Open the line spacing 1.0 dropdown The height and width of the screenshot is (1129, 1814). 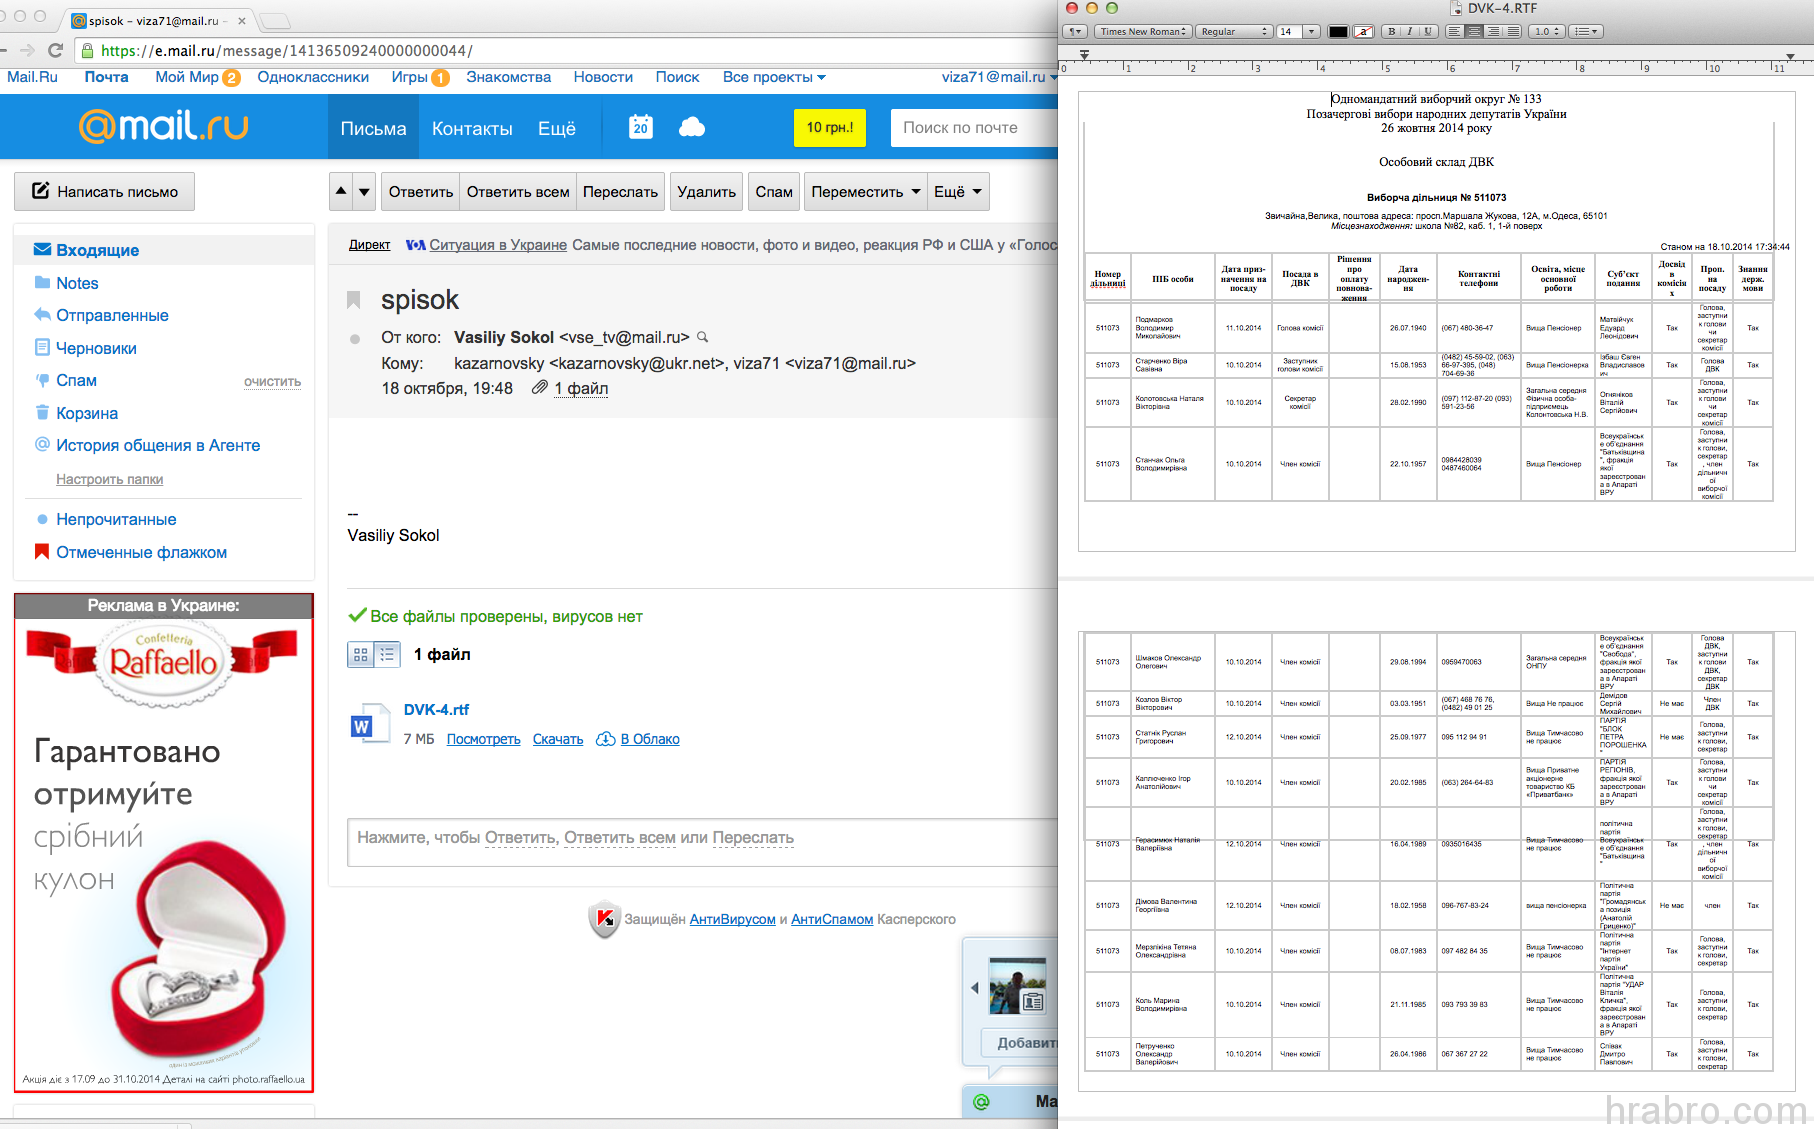[x=1547, y=32]
